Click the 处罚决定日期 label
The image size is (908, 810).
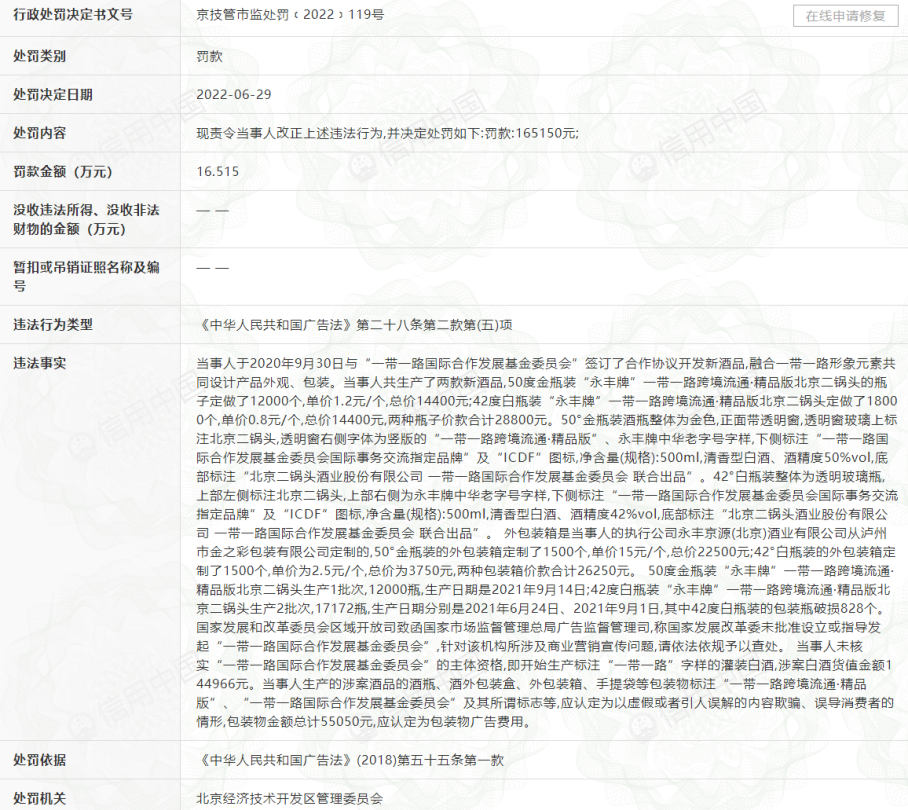tap(53, 94)
